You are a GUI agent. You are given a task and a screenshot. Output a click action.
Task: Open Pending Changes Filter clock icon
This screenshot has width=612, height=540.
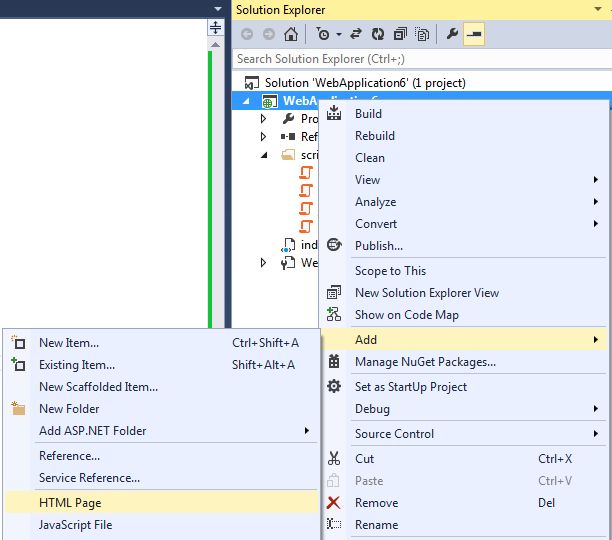click(x=322, y=34)
